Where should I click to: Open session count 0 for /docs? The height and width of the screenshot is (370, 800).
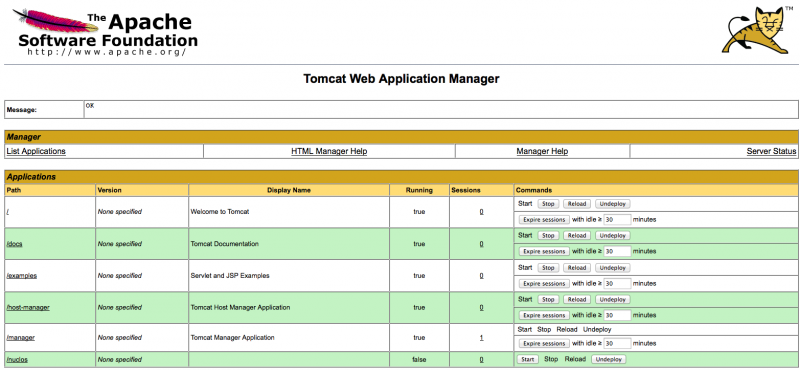pyautogui.click(x=481, y=244)
